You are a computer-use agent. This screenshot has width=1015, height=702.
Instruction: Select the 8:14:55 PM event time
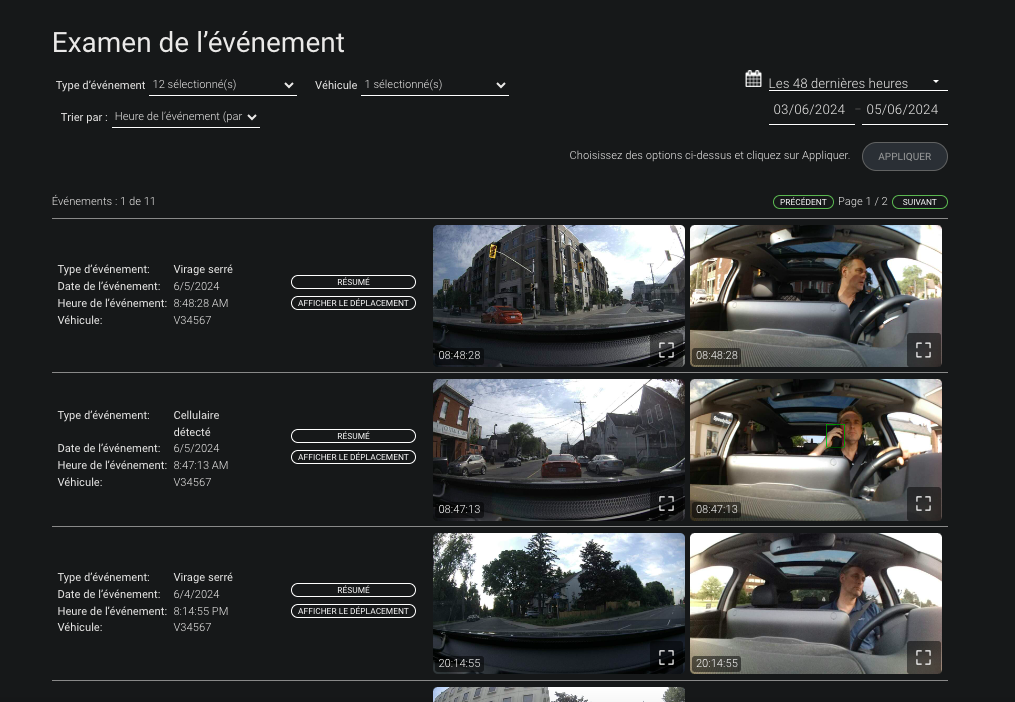pos(201,611)
